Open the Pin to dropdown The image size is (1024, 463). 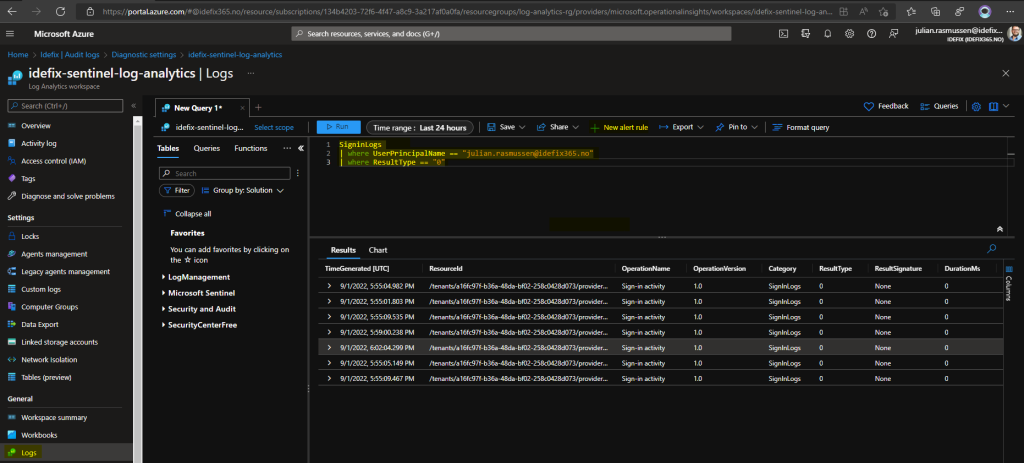click(x=736, y=127)
